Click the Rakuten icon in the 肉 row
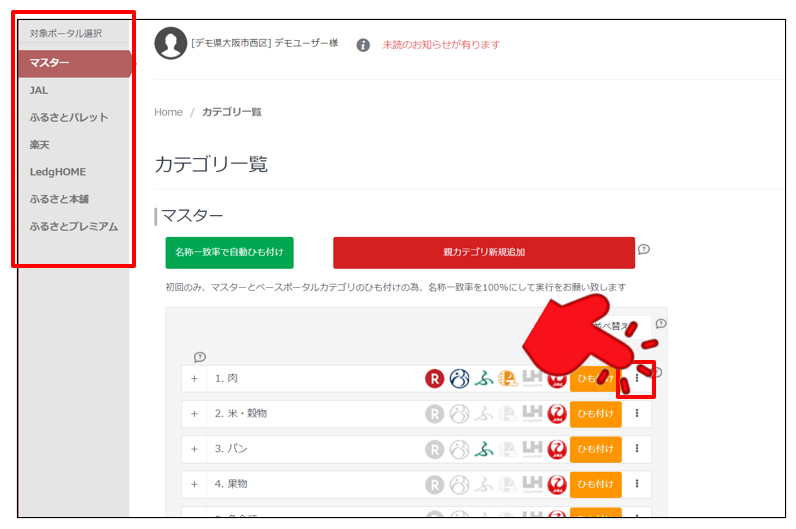 pyautogui.click(x=434, y=379)
